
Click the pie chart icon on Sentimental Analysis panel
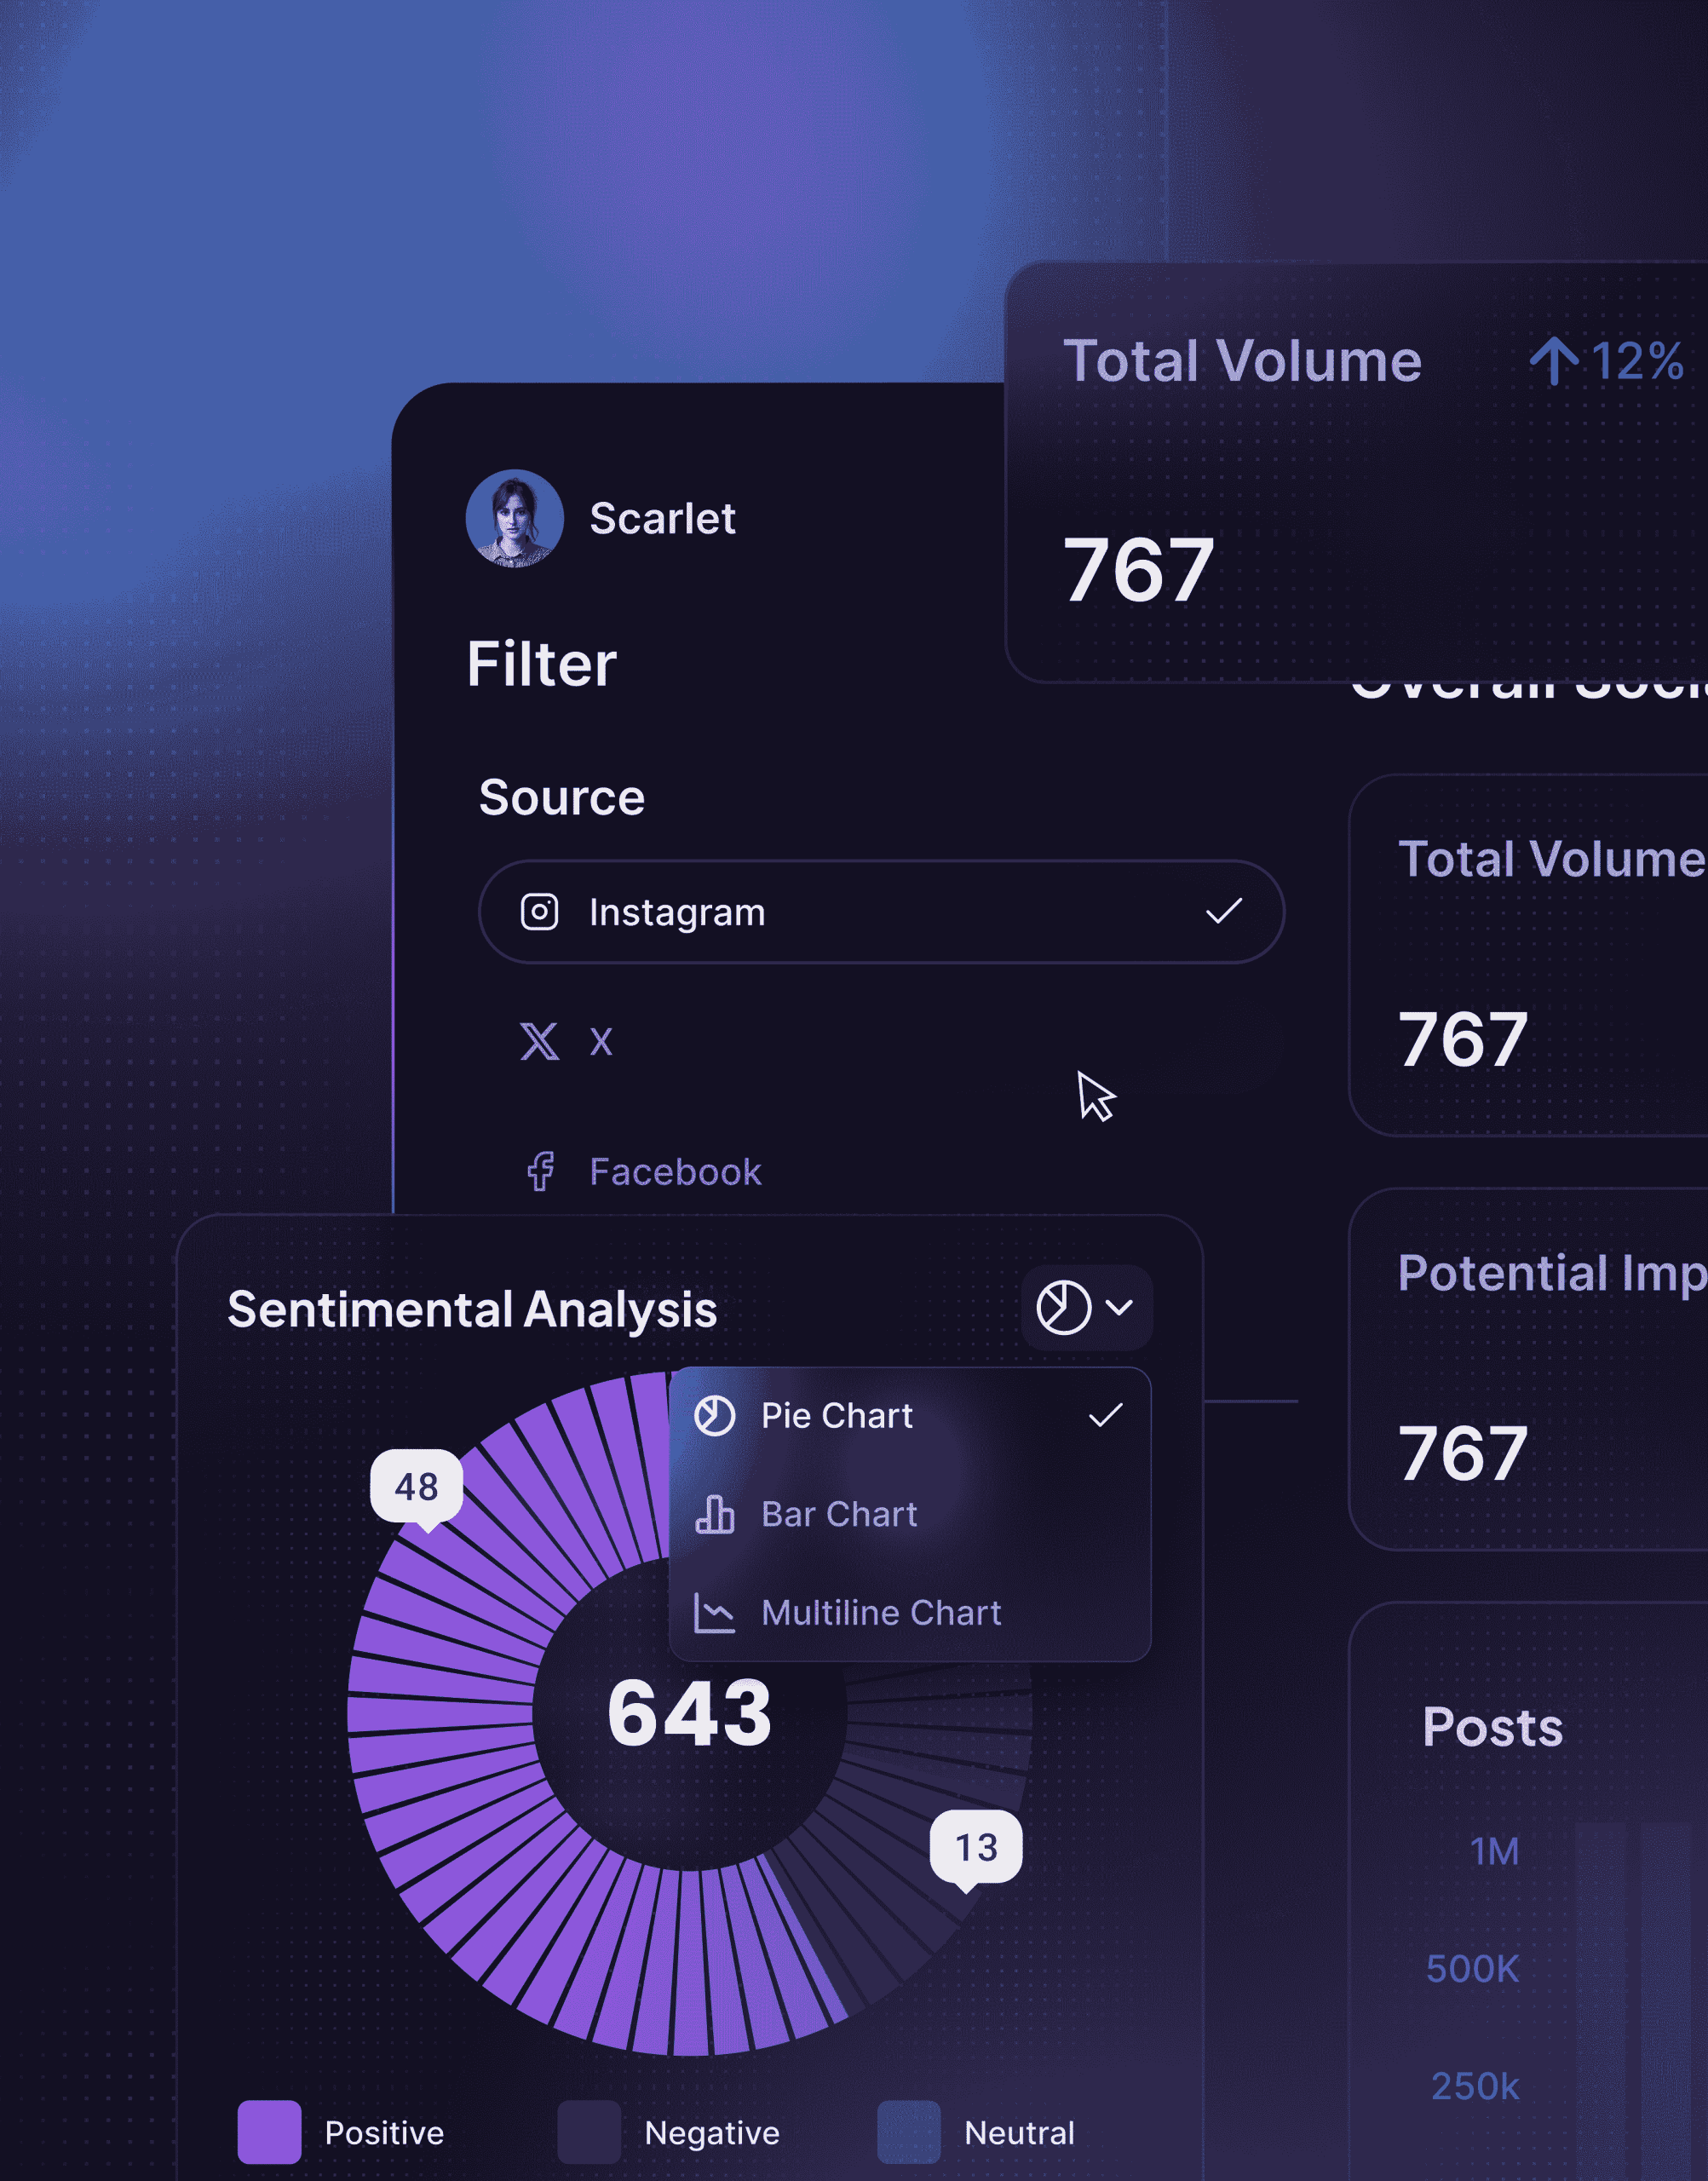tap(1063, 1306)
